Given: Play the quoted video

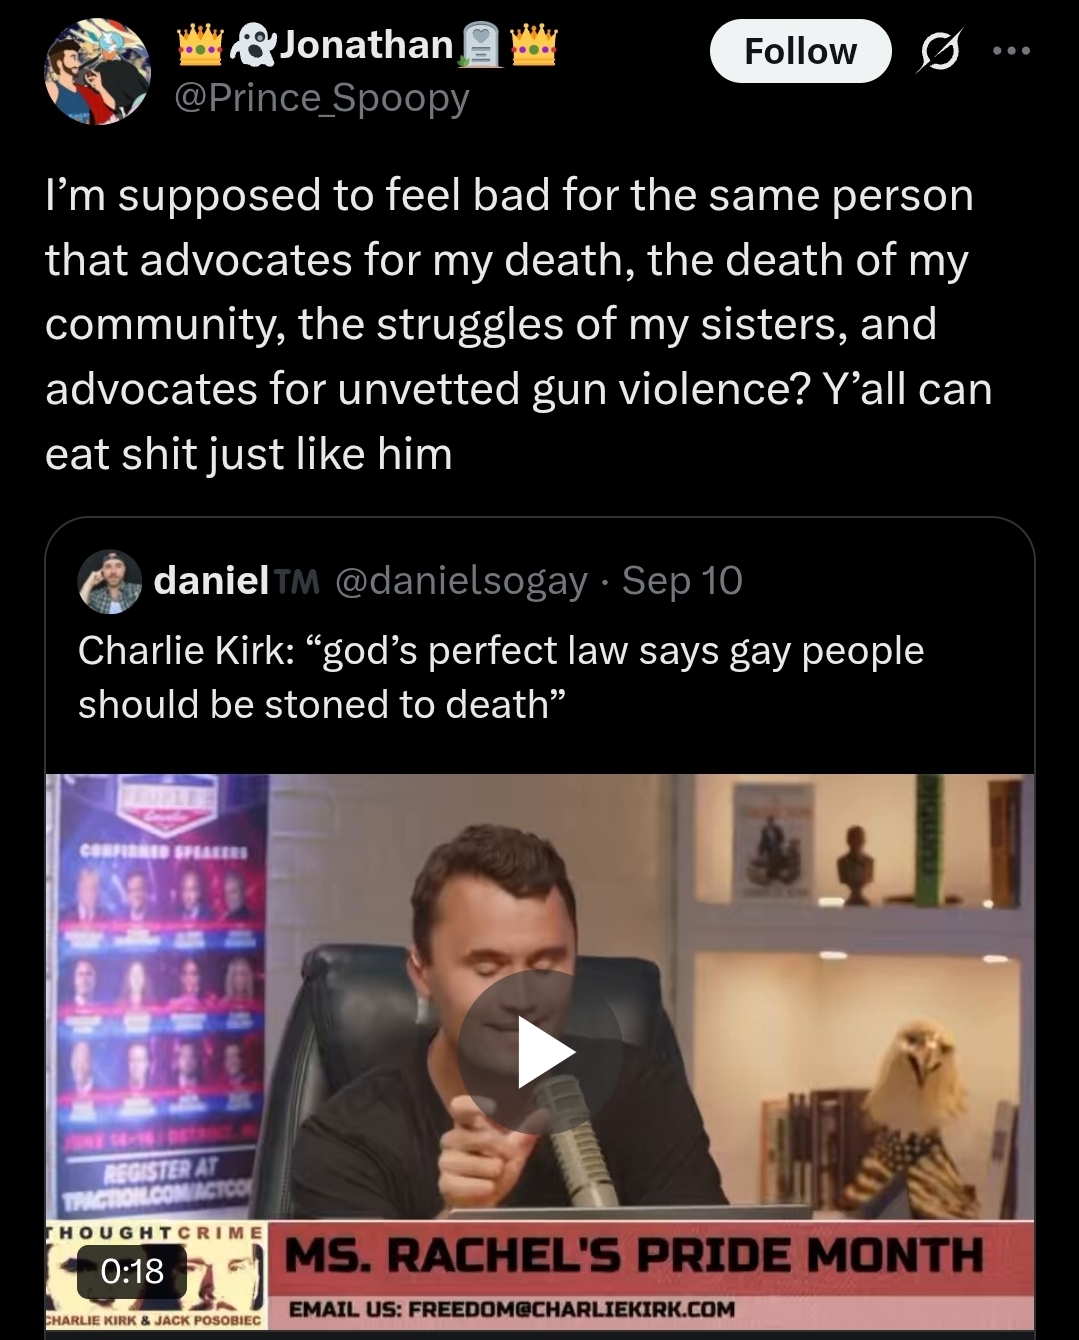Looking at the screenshot, I should pyautogui.click(x=541, y=1051).
